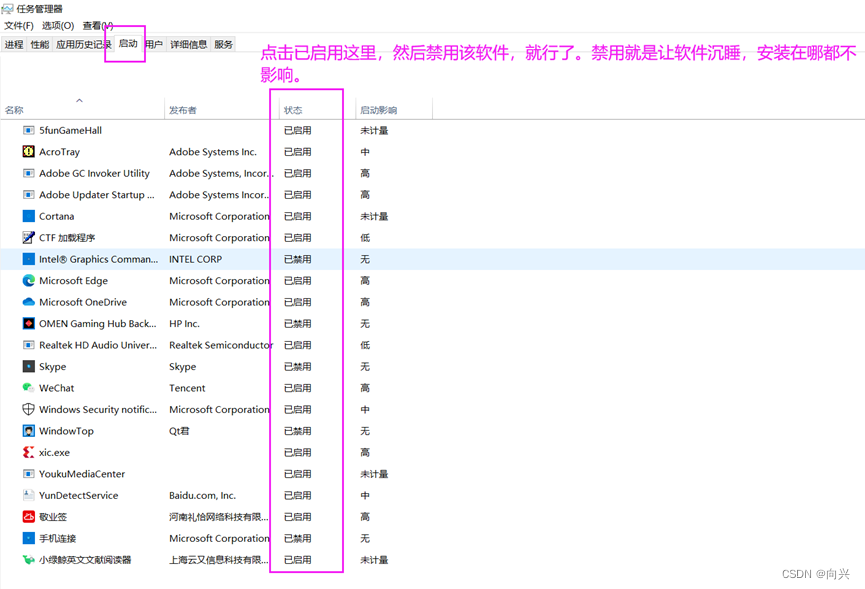Select OMEN Gaming Hub icon
This screenshot has height=589, width=865.
pos(28,324)
